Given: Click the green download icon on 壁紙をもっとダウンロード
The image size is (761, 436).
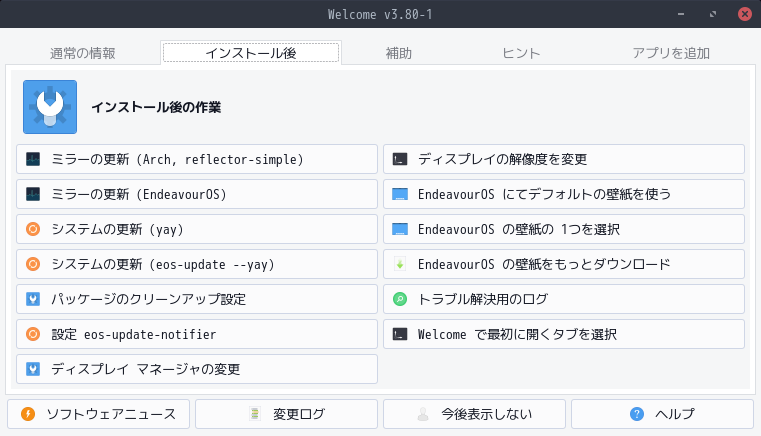Looking at the screenshot, I should (x=400, y=264).
